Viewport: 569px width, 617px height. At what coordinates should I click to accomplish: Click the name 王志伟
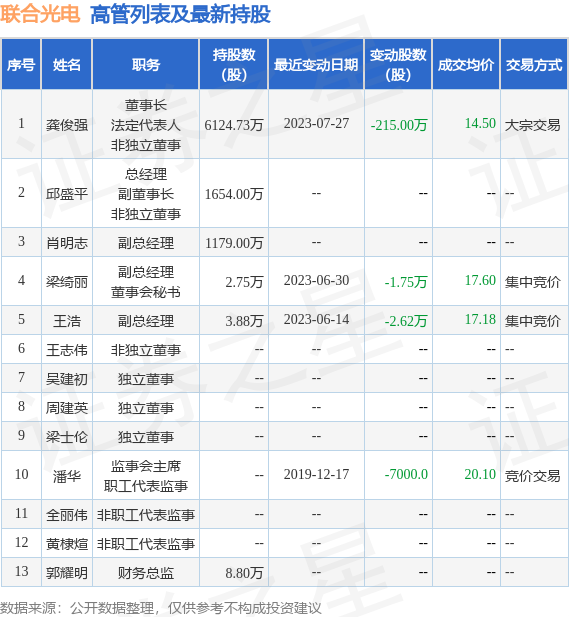pyautogui.click(x=67, y=350)
